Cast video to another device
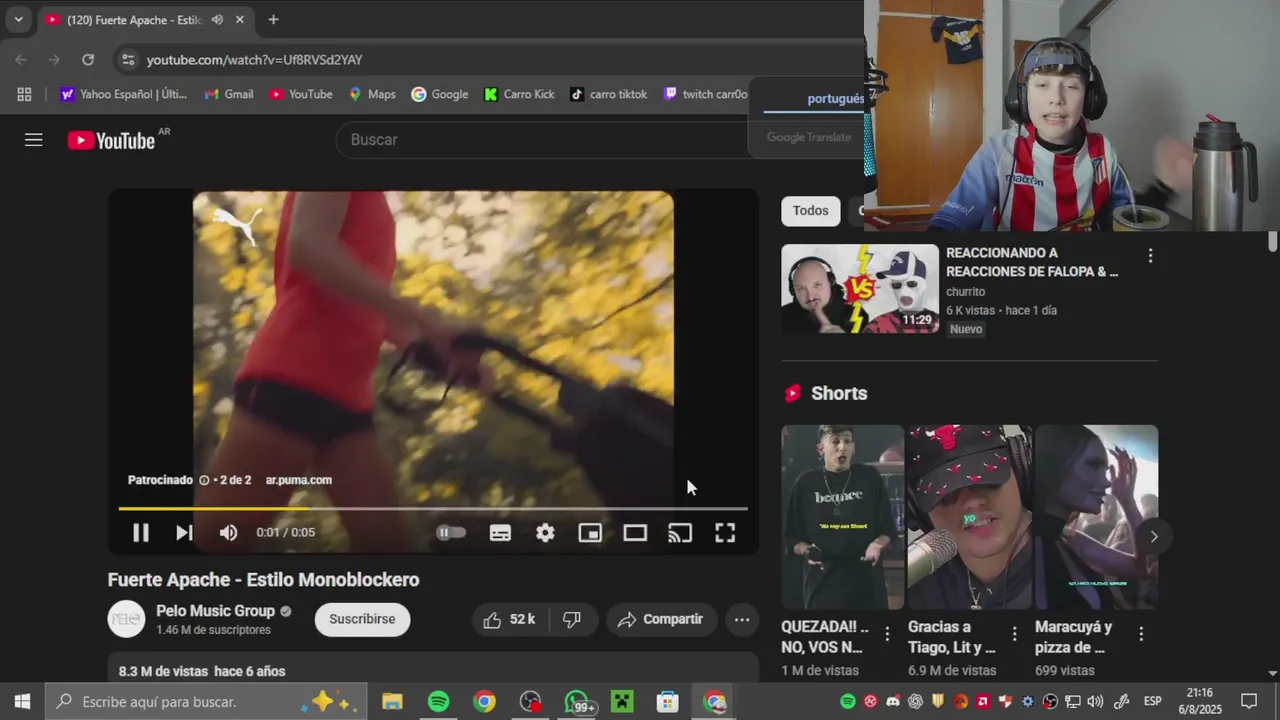The height and width of the screenshot is (720, 1280). click(680, 533)
